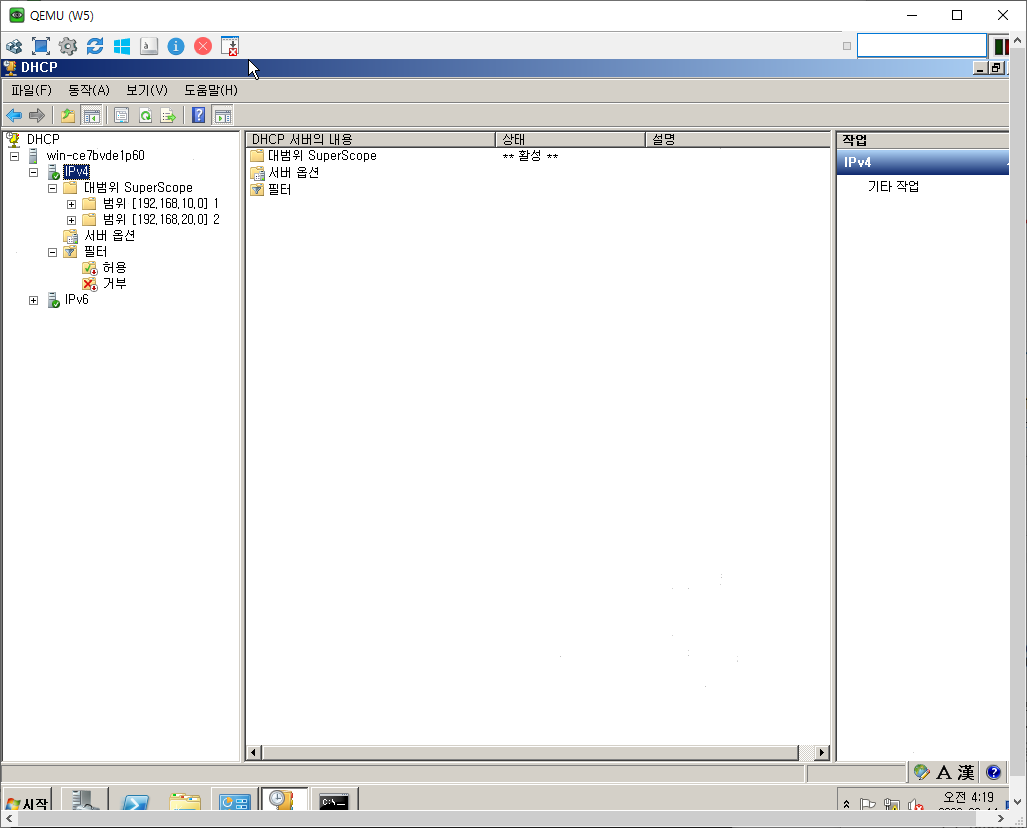This screenshot has height=828, width=1027.
Task: Click the window-with-red-X download icon
Action: (x=230, y=46)
